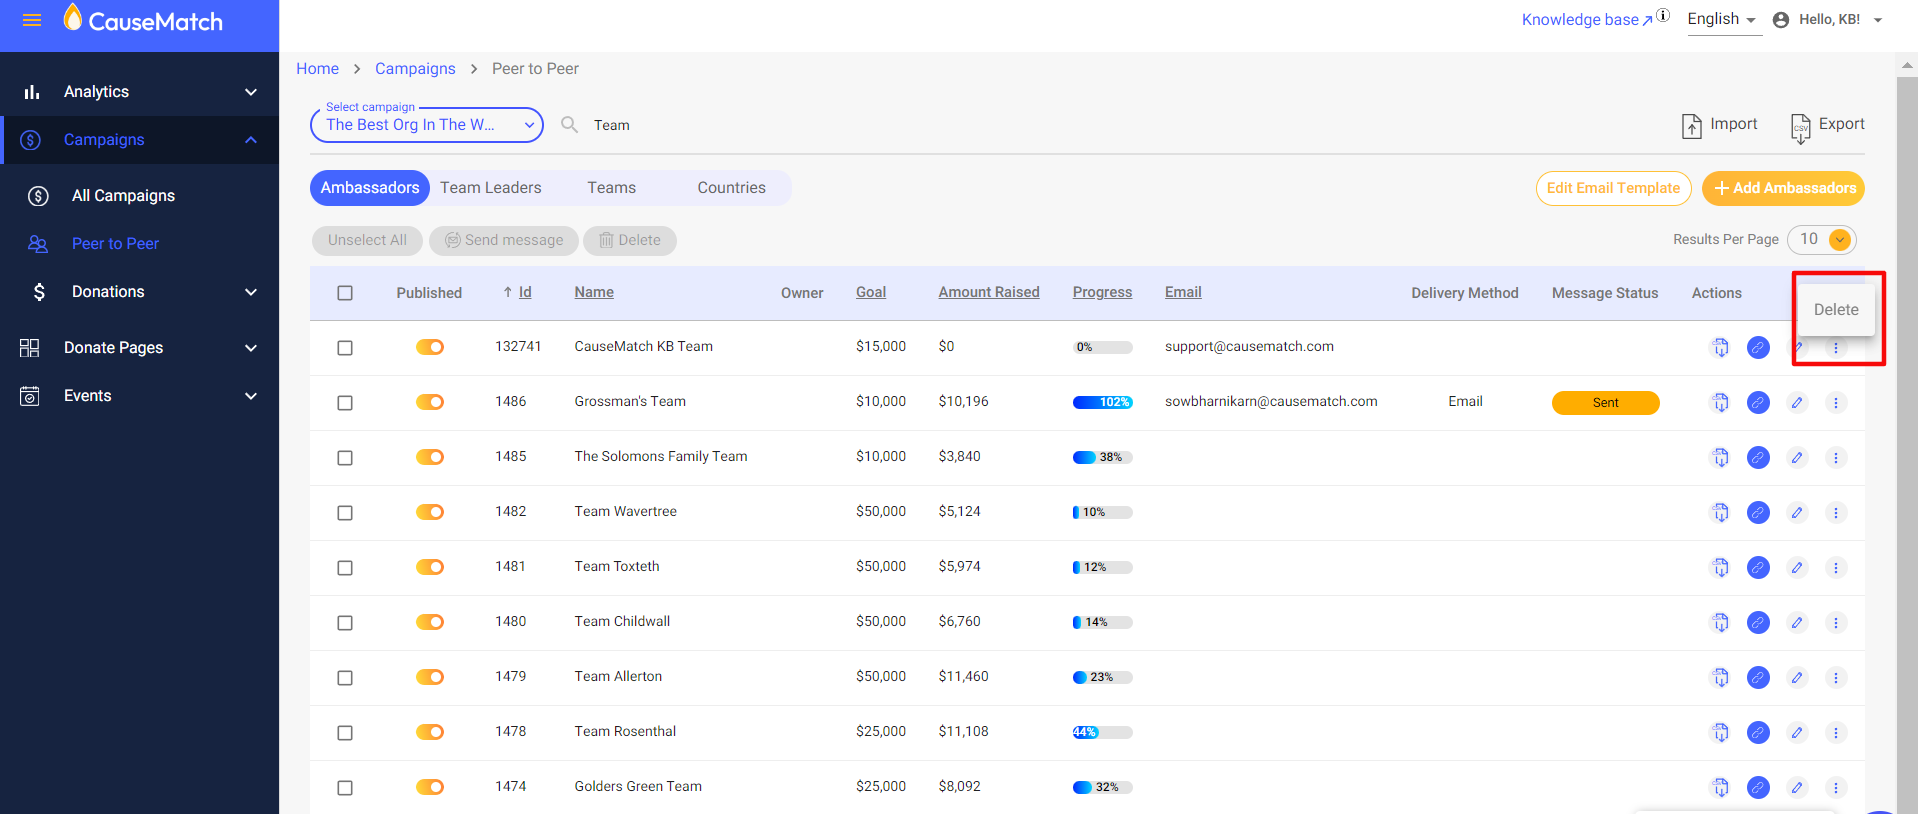Click the edit pencil for The Solomons Family Team
Screen dimensions: 1918x814
point(1797,457)
